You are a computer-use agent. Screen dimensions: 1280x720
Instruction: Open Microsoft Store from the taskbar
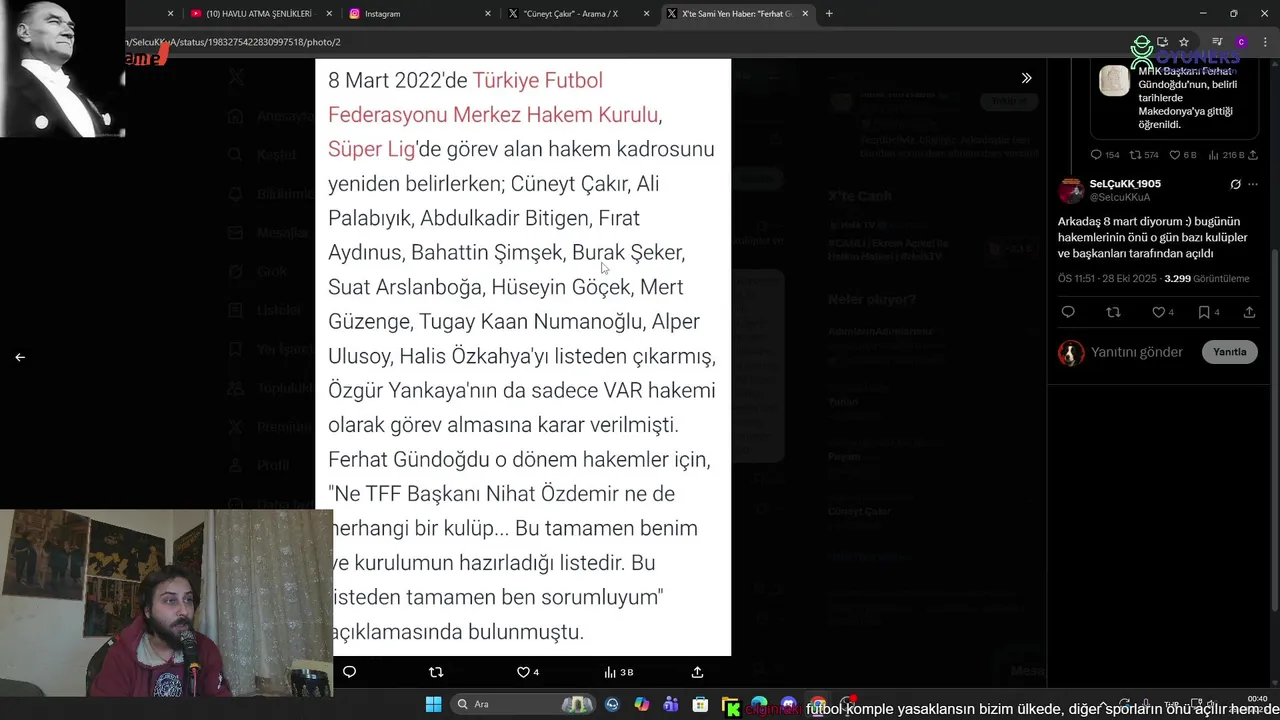click(x=700, y=704)
